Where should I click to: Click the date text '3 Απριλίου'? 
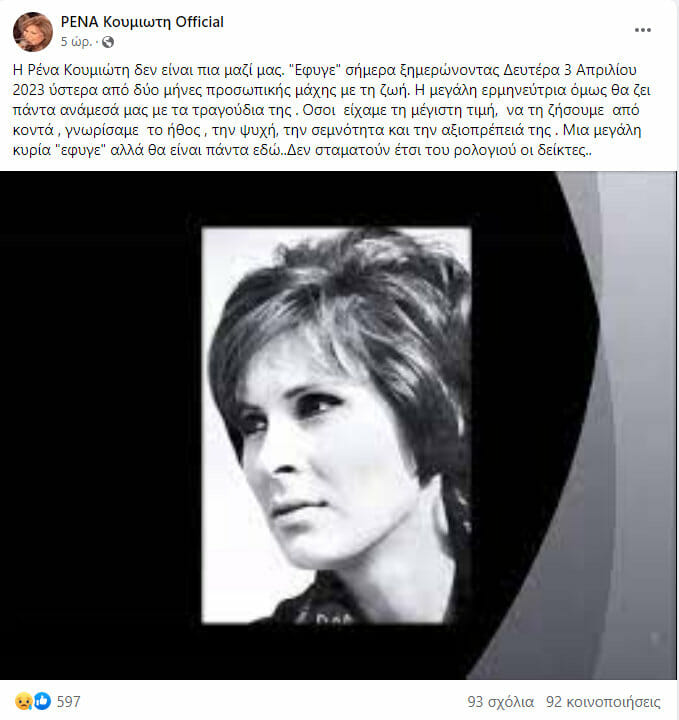click(600, 70)
